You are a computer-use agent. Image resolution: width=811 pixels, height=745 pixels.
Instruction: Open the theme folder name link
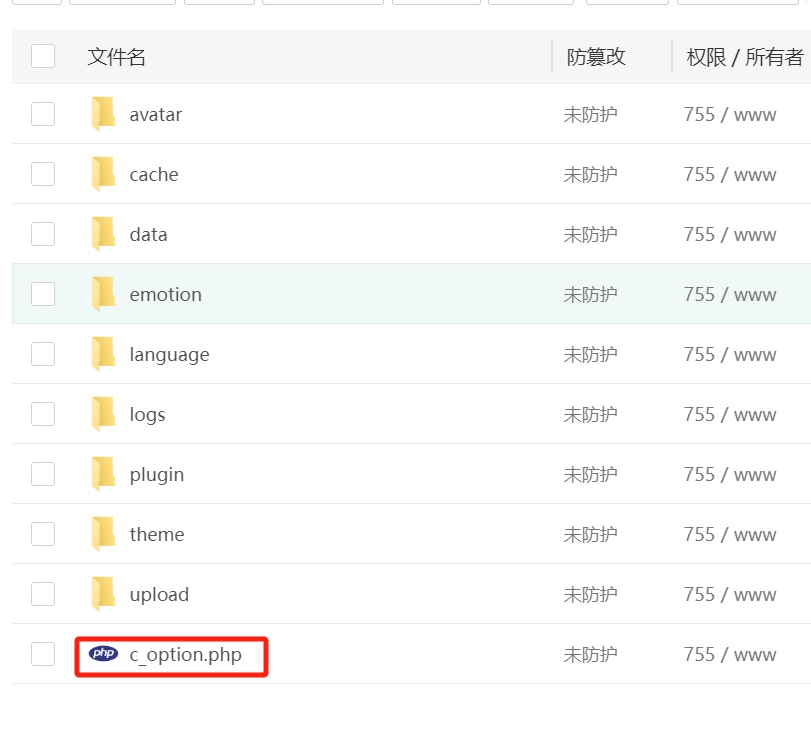[x=157, y=535]
